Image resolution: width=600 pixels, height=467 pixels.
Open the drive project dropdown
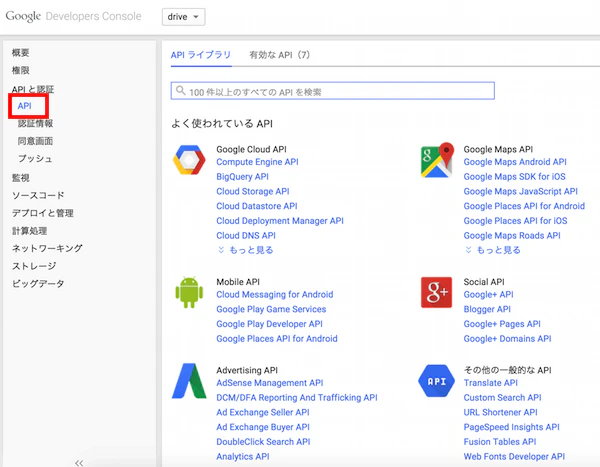pyautogui.click(x=184, y=17)
